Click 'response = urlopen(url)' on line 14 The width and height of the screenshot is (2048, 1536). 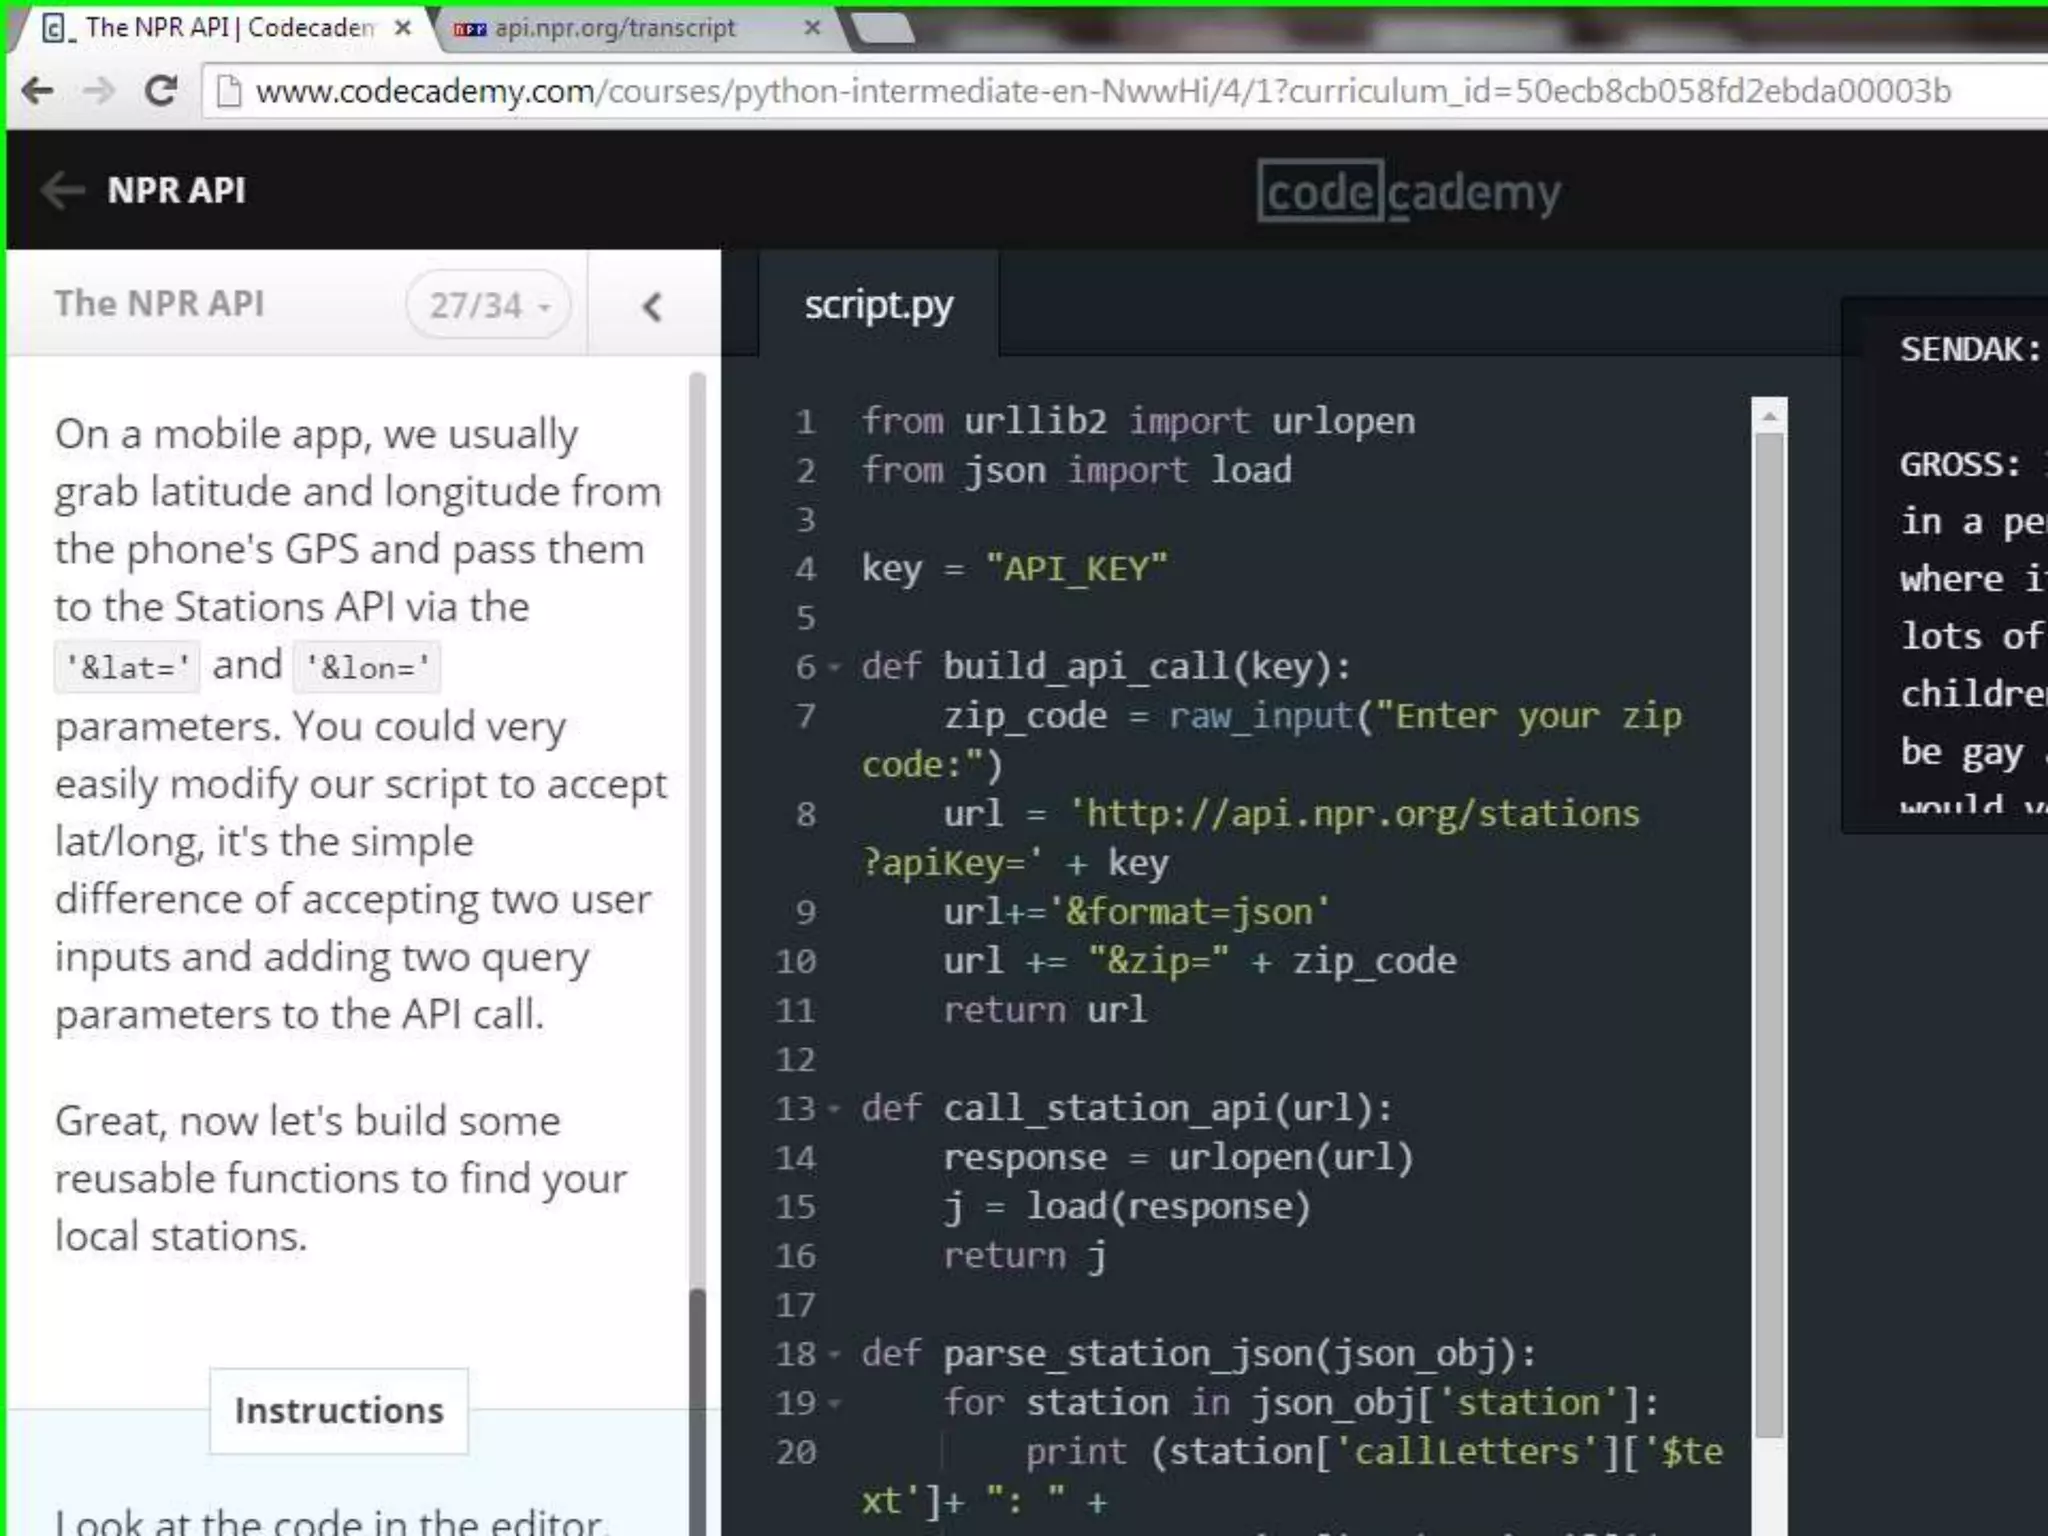(1179, 1157)
